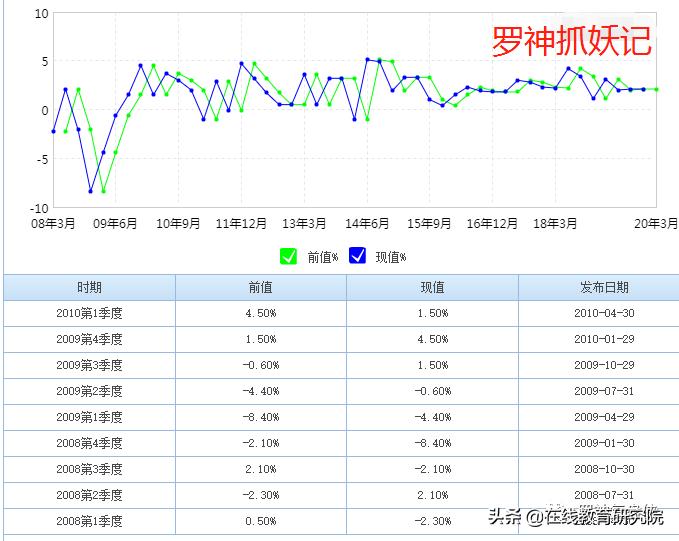
Task: Click 现值 1.50% in the 2009第3季度 row
Action: (x=433, y=365)
